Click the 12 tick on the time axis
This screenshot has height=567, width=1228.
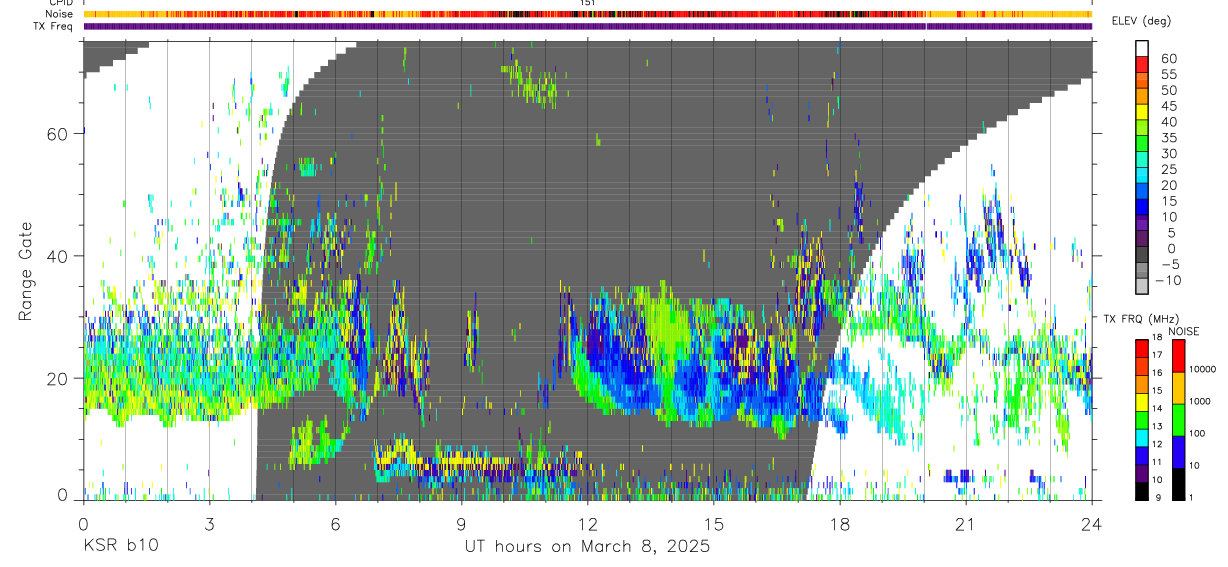pos(587,523)
